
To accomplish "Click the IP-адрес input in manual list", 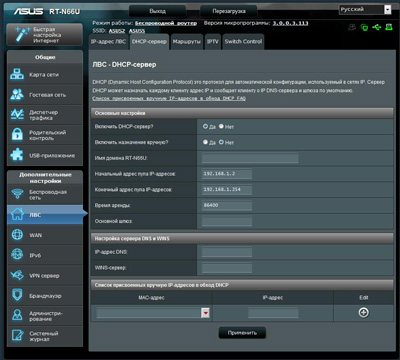I will (273, 313).
